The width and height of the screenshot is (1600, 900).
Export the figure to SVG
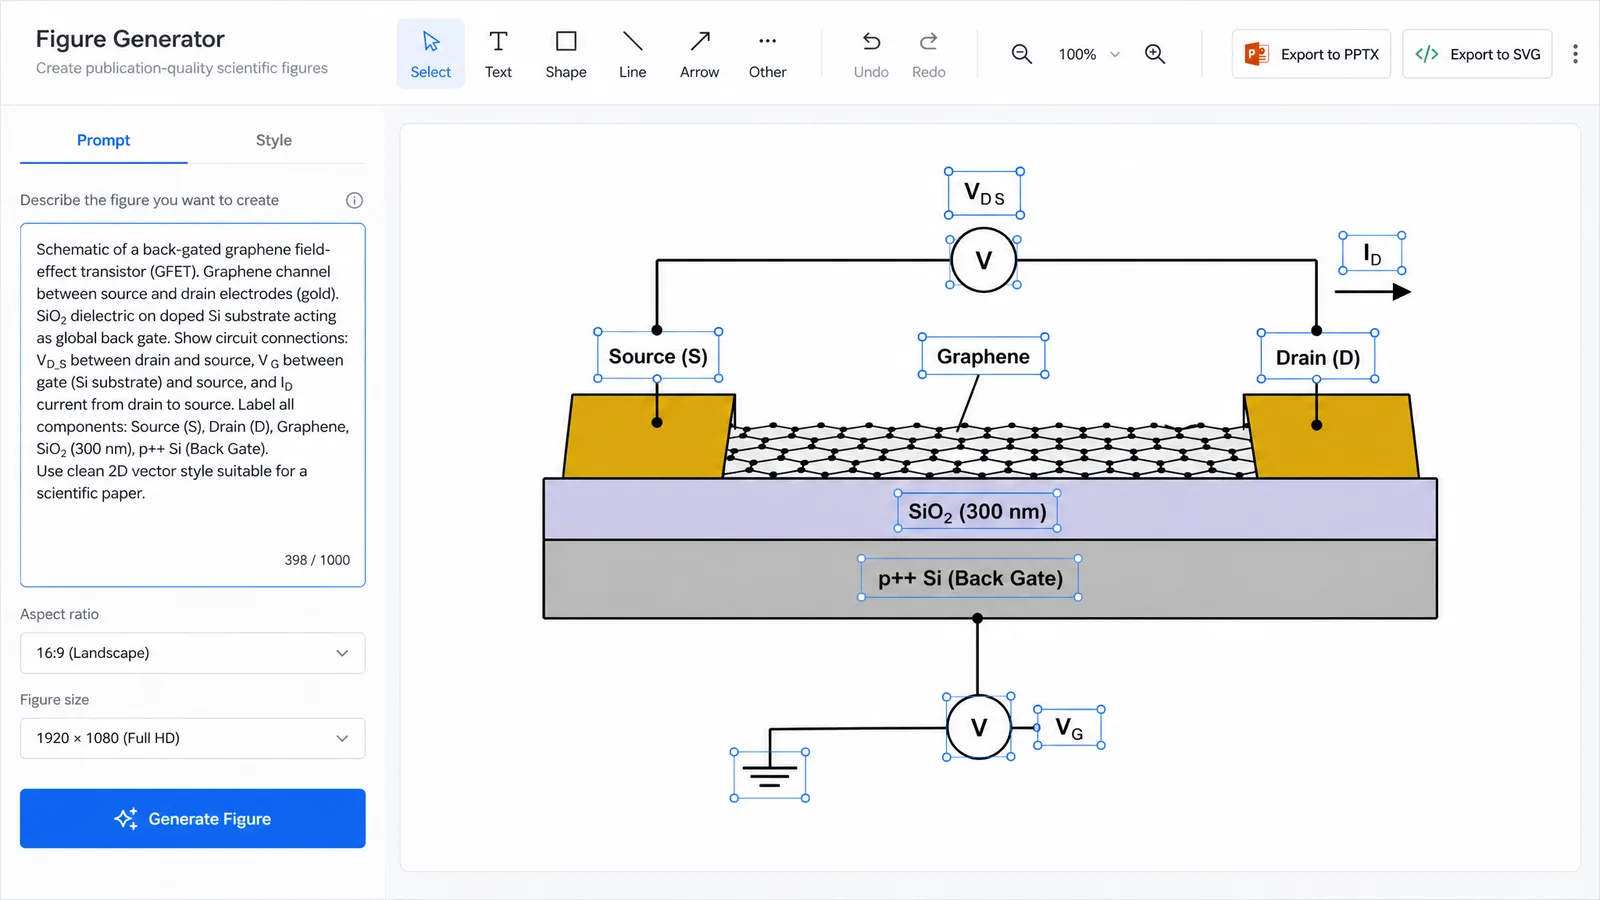tap(1477, 54)
